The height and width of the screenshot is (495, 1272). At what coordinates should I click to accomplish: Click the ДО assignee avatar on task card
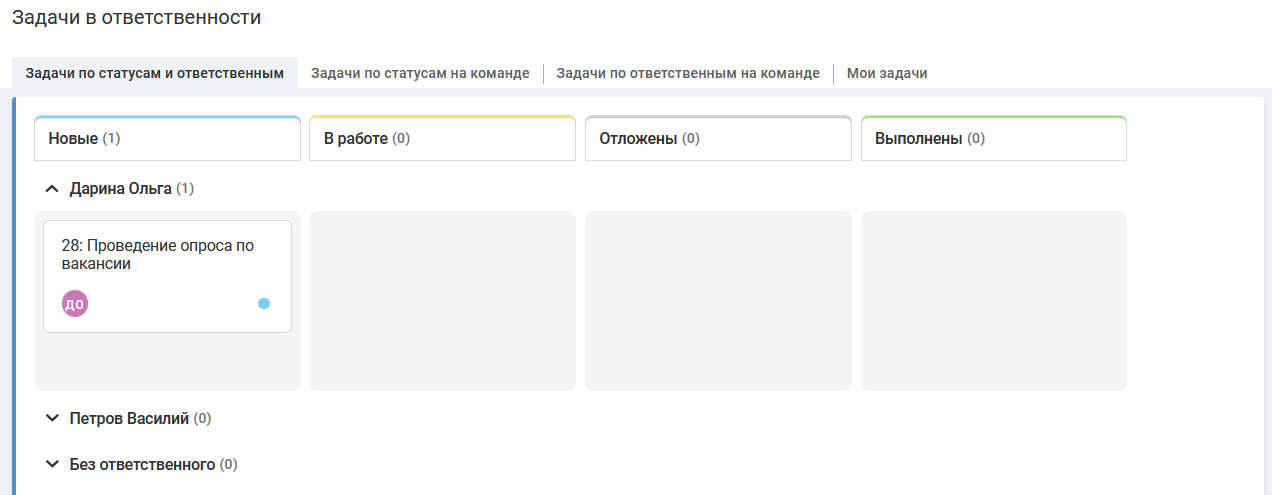point(75,304)
